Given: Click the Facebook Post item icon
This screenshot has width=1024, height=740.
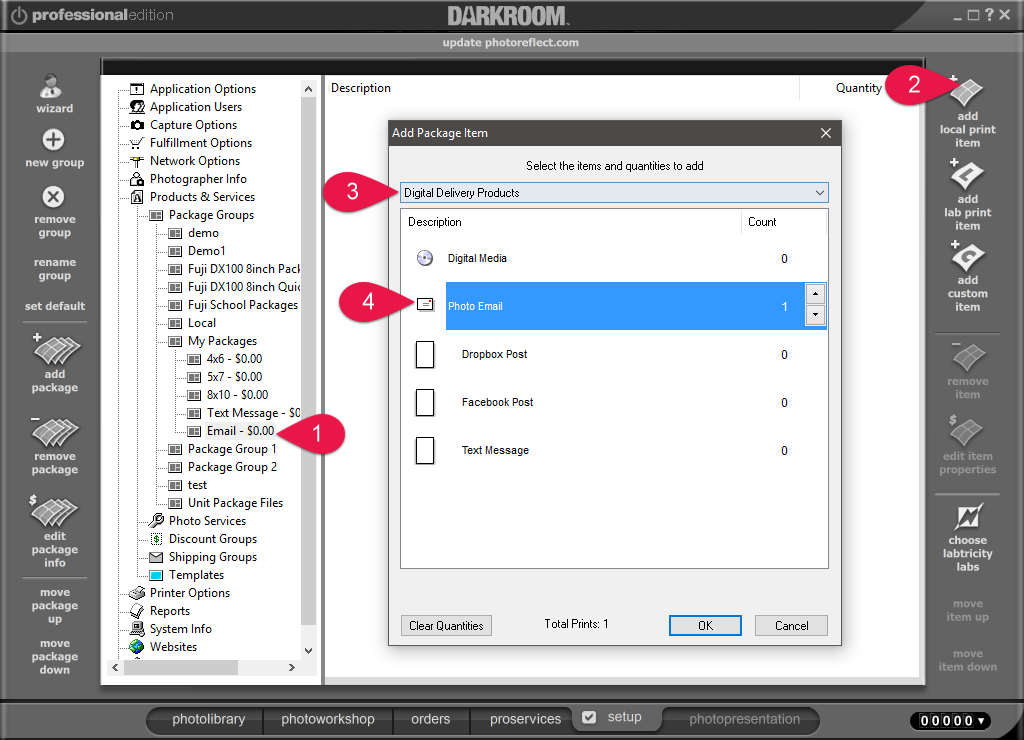Looking at the screenshot, I should [425, 402].
